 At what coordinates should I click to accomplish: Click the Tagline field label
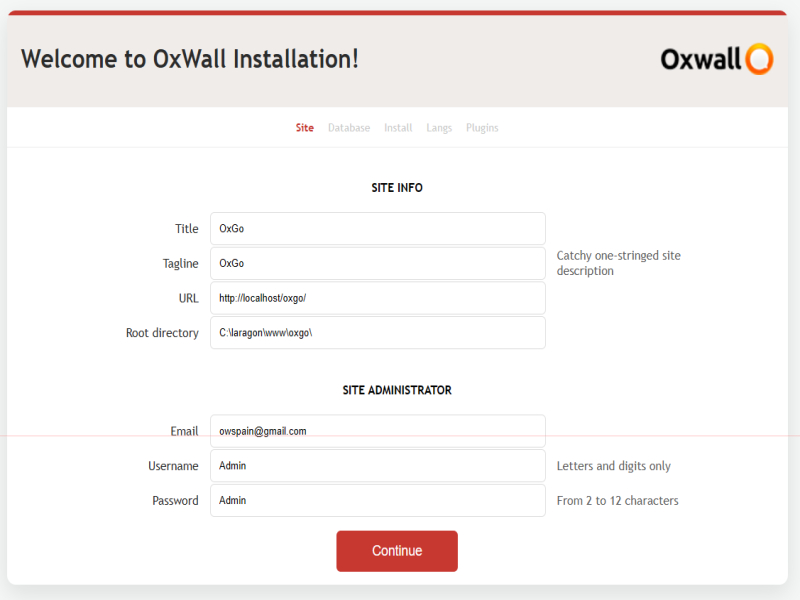(180, 264)
